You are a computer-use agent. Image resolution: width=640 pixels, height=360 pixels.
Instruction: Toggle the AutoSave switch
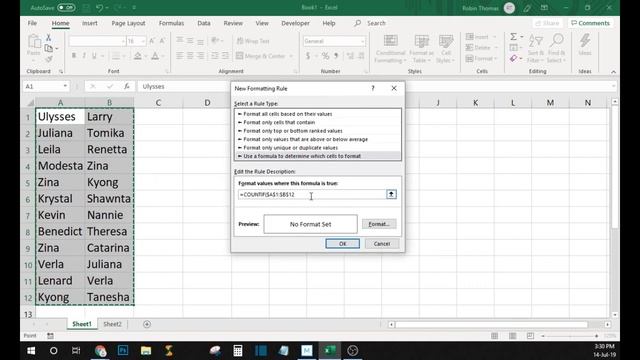tap(66, 7)
